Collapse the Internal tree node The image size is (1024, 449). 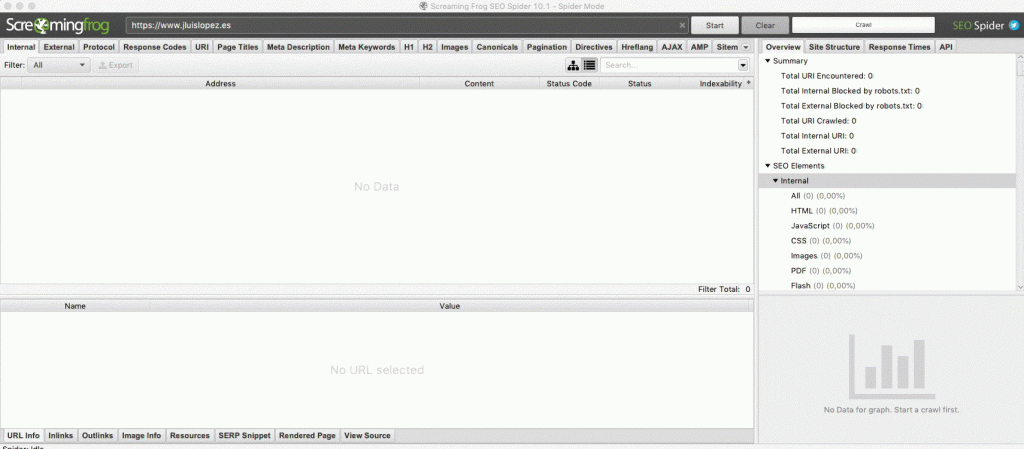(775, 180)
